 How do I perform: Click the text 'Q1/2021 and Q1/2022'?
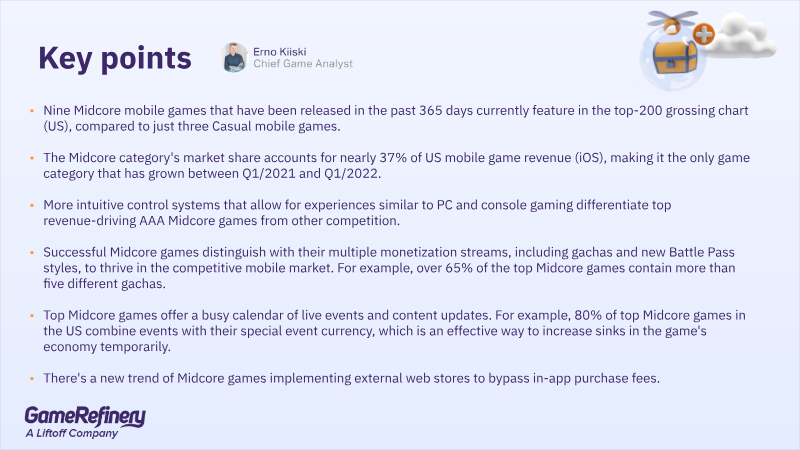(x=311, y=173)
